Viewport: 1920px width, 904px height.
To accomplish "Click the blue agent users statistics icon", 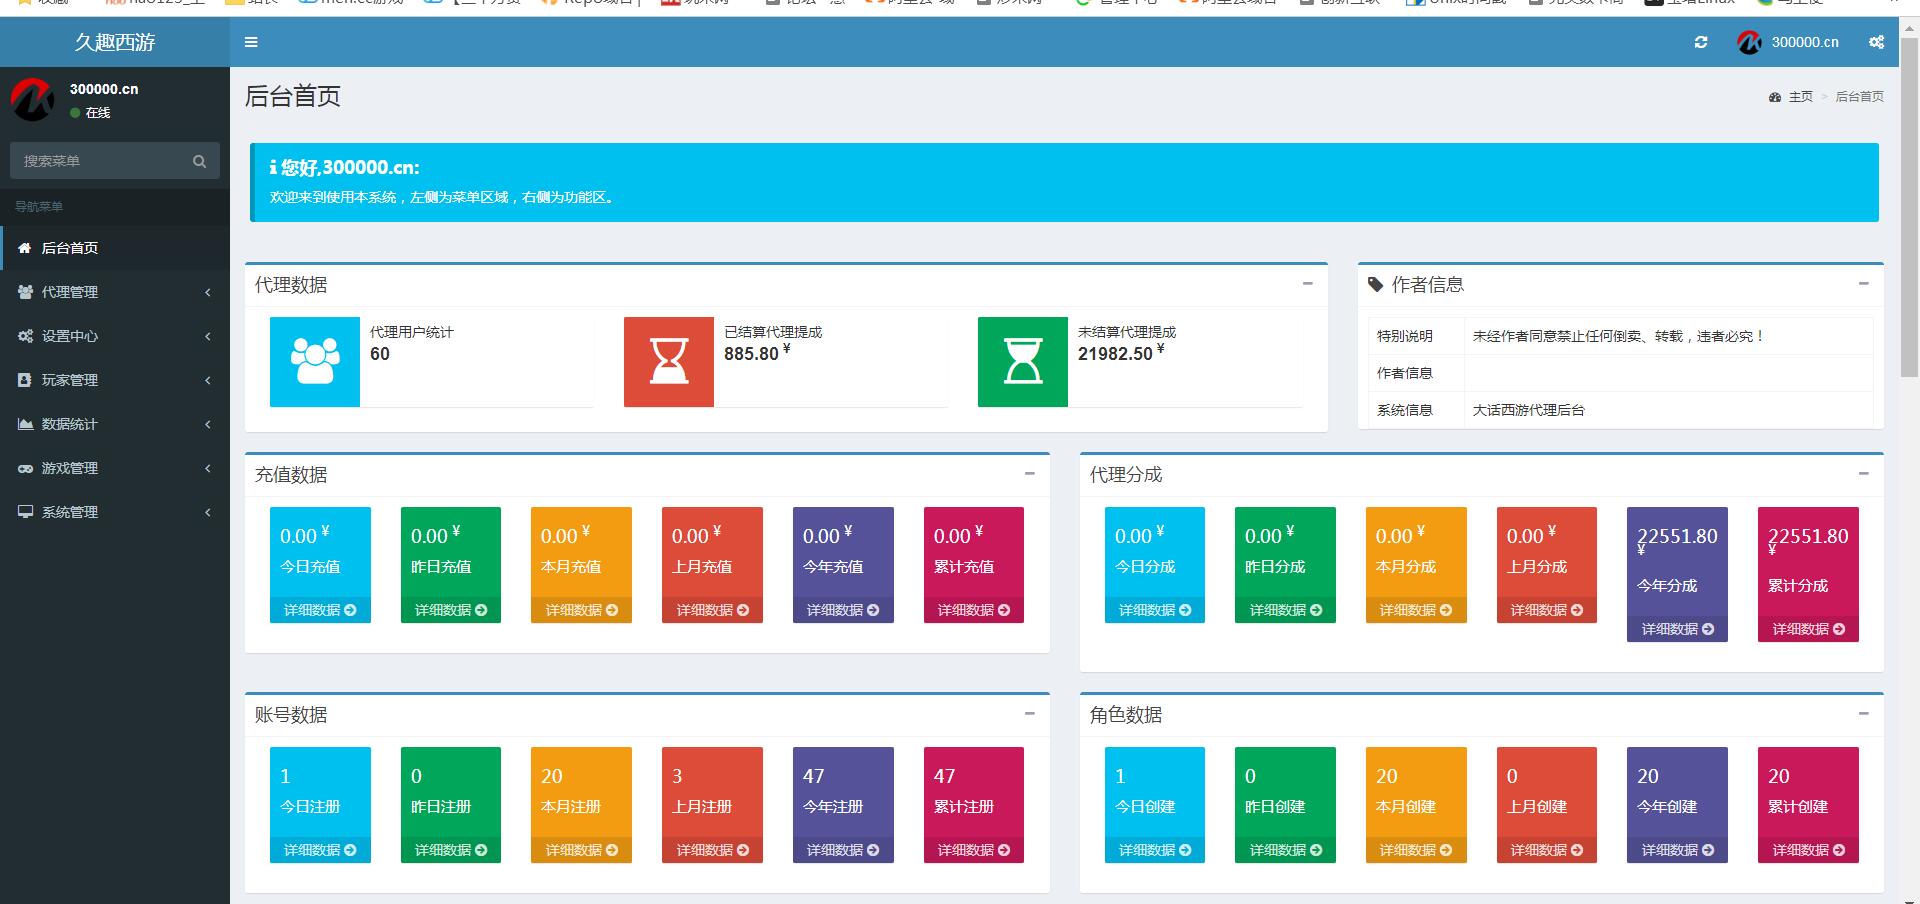I will coord(314,361).
